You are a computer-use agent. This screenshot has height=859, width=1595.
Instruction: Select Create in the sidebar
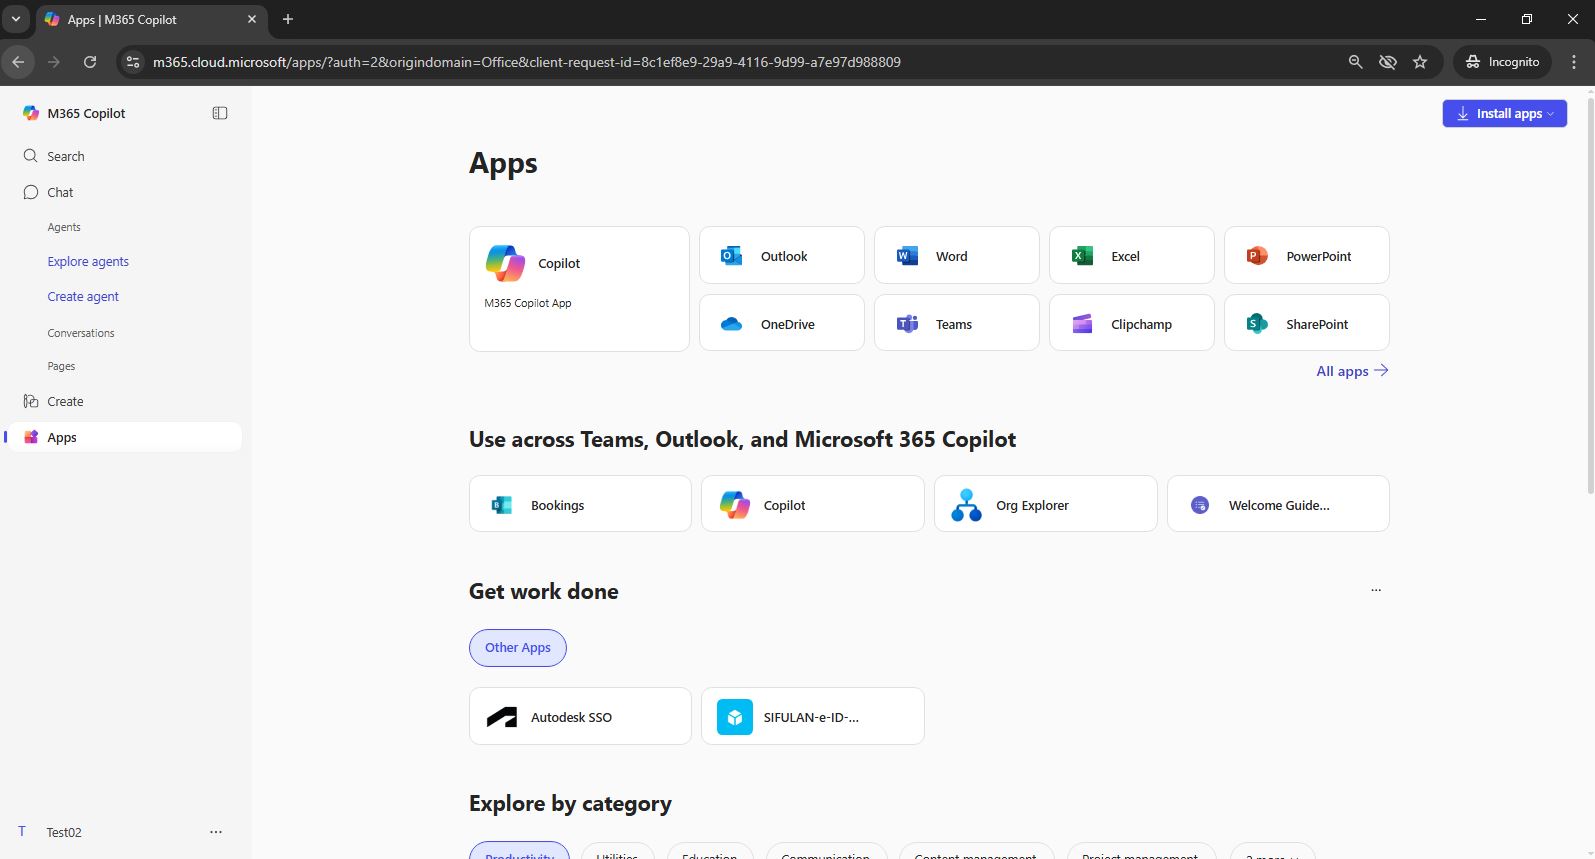pos(65,402)
